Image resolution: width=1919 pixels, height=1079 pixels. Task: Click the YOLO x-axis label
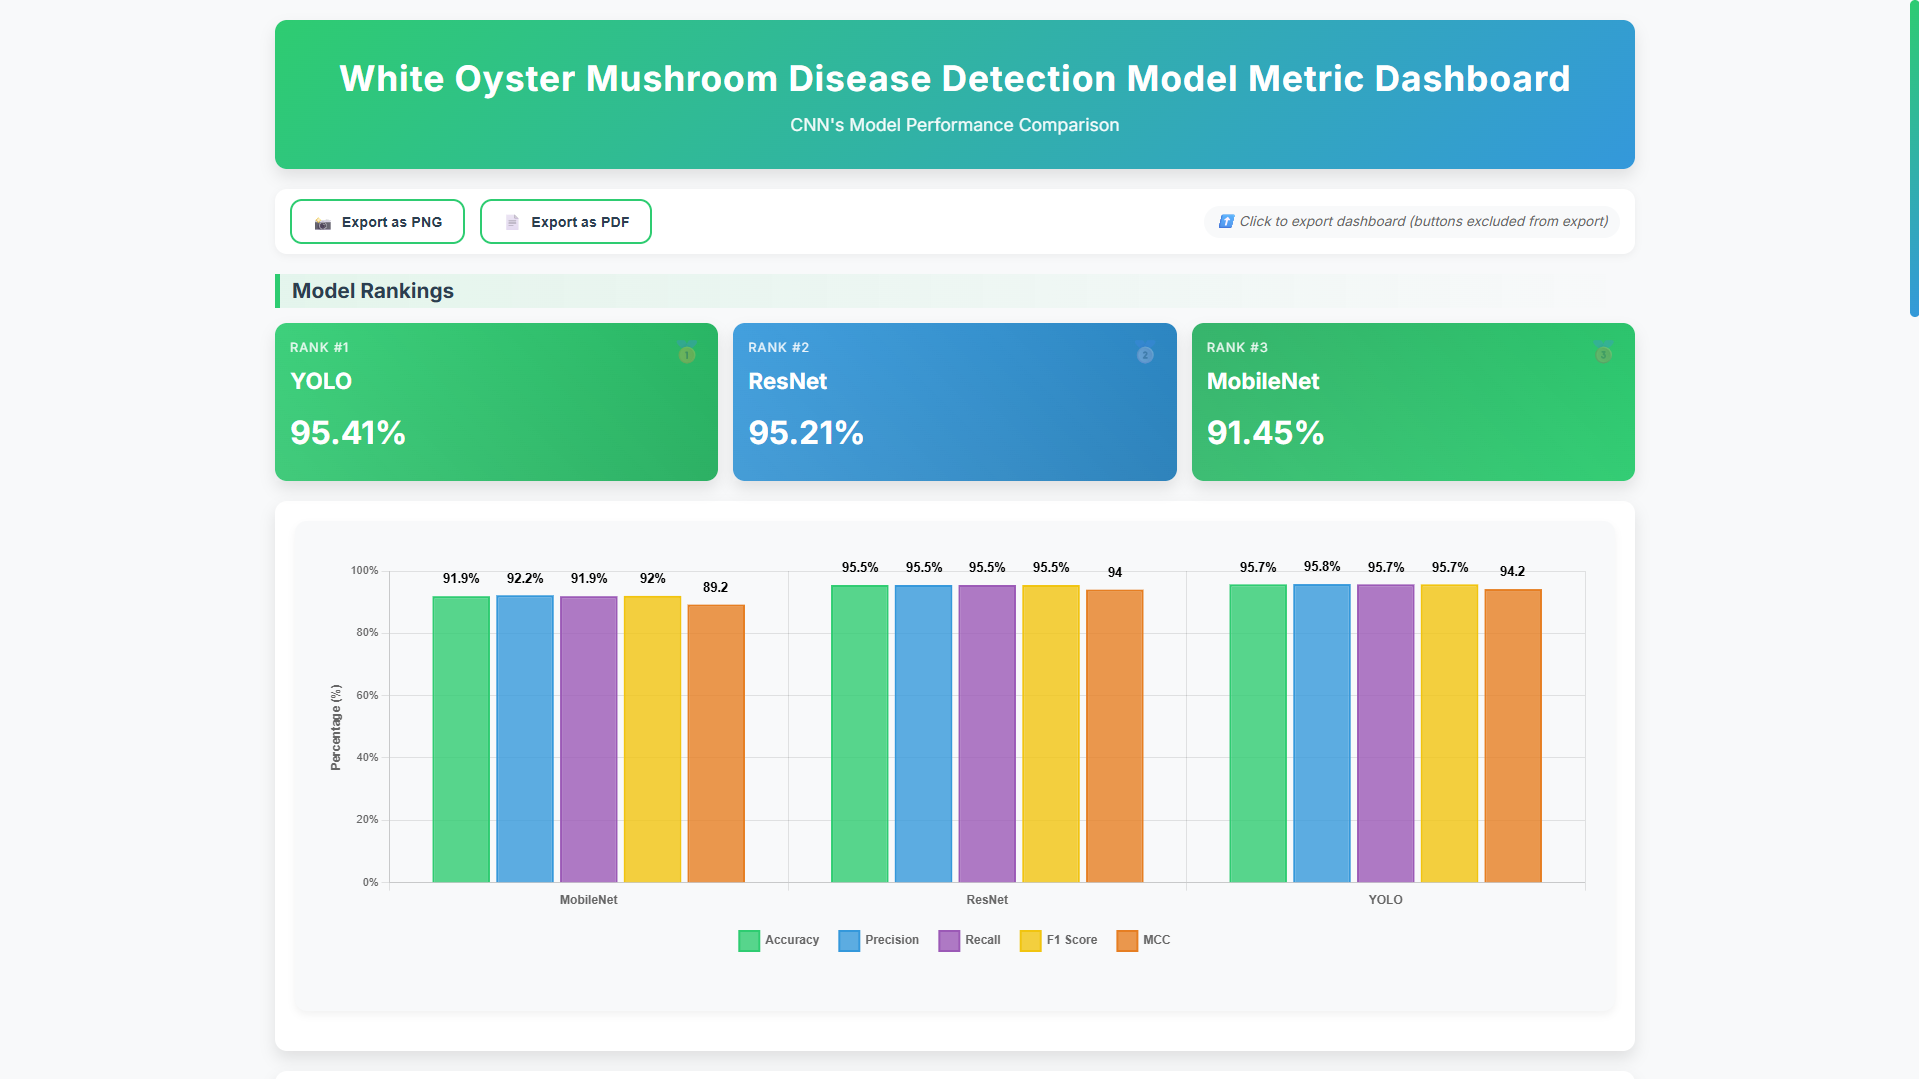(1386, 900)
